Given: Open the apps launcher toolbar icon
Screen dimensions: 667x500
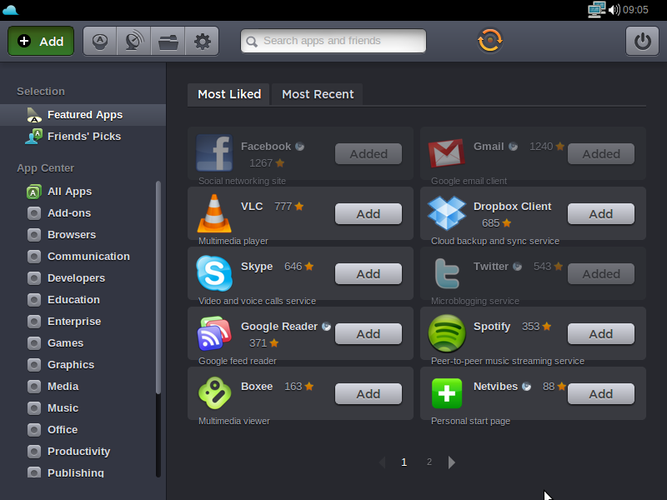Looking at the screenshot, I should click(100, 41).
